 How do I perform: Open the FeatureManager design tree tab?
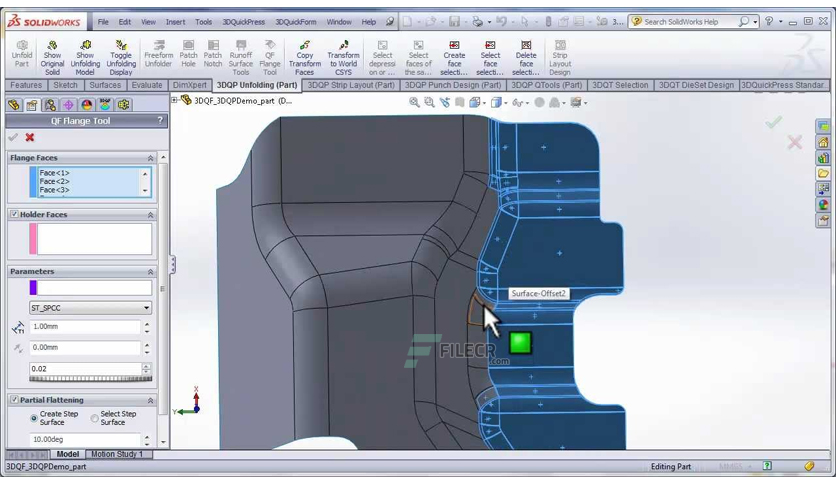14,105
